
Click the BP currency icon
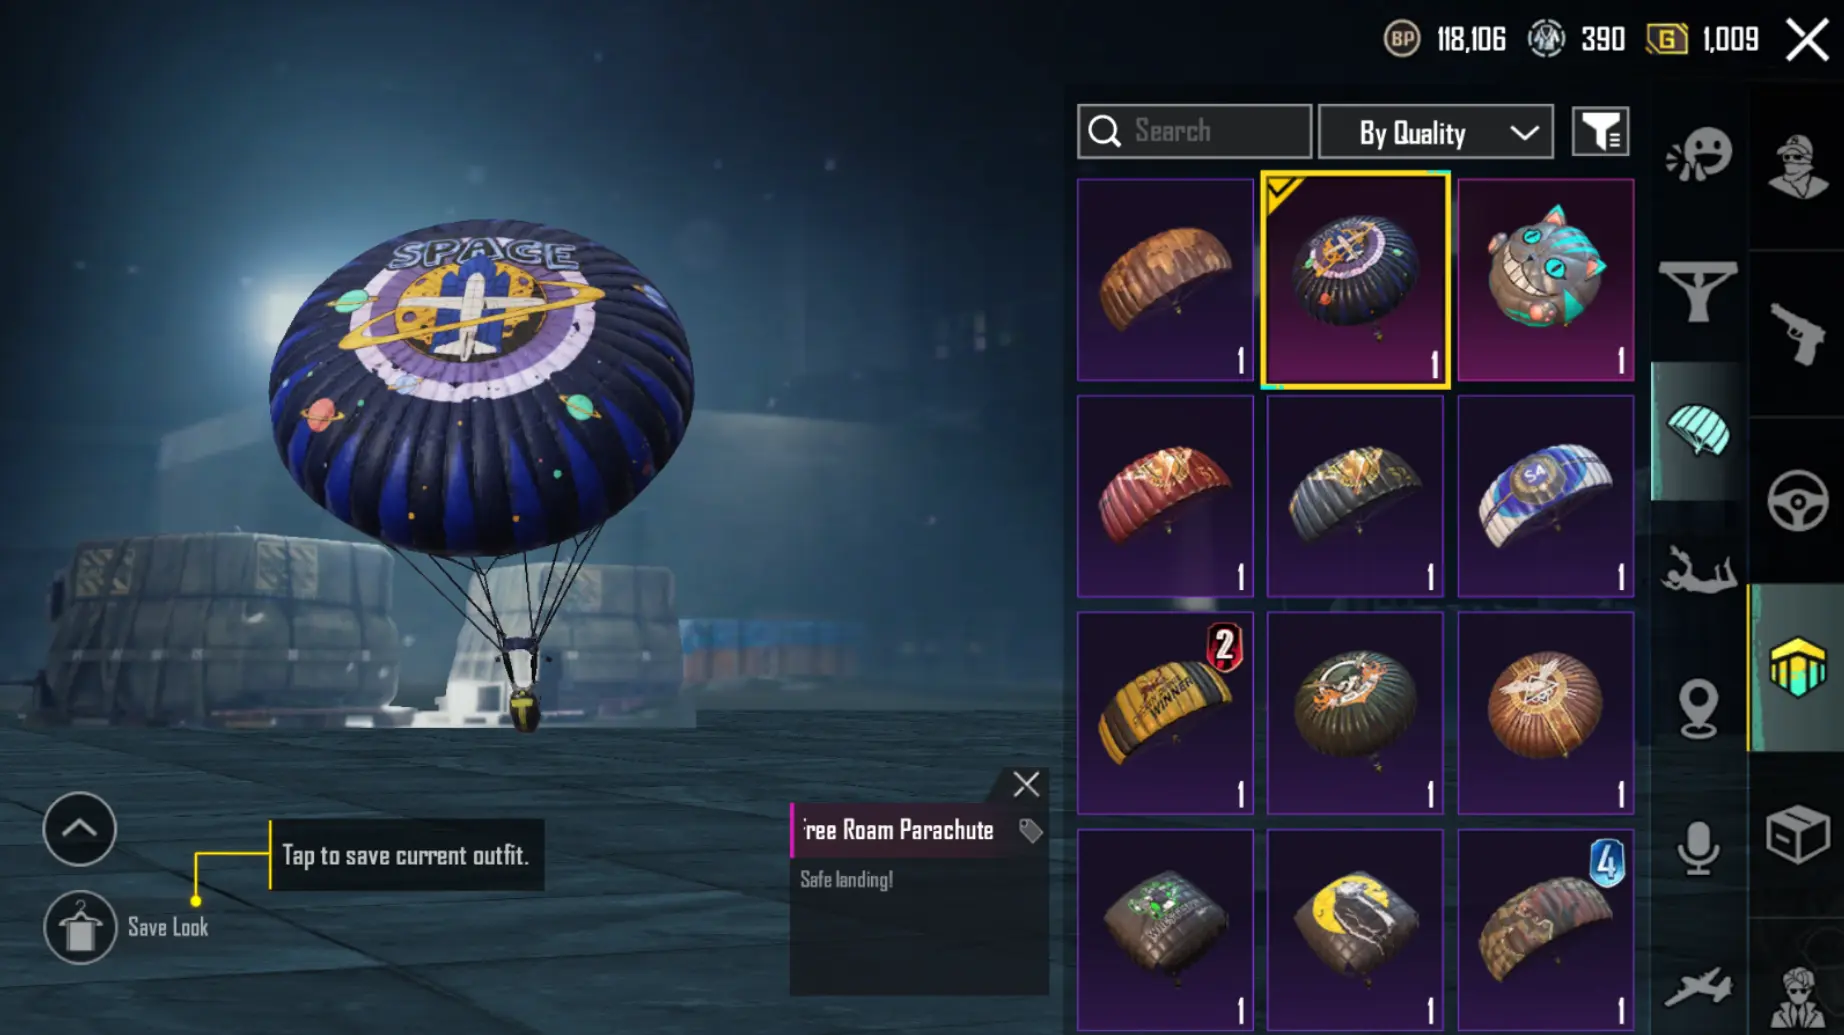coord(1402,39)
